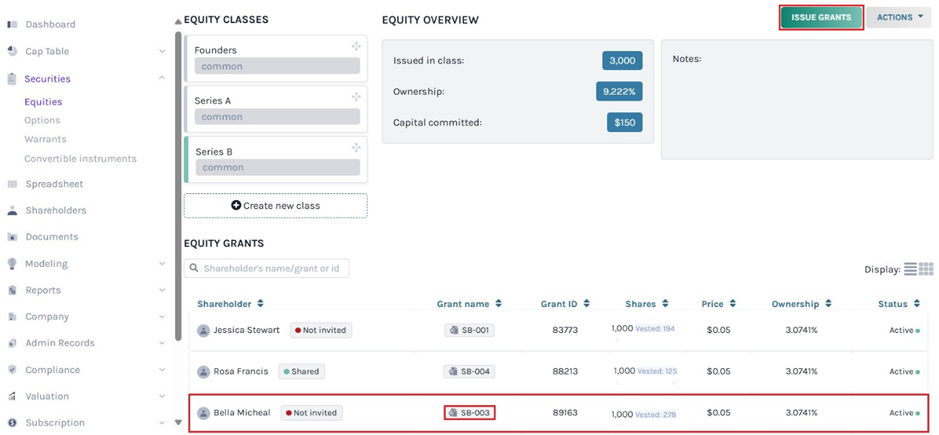Click the Issue Grants button
The height and width of the screenshot is (435, 939).
[821, 17]
